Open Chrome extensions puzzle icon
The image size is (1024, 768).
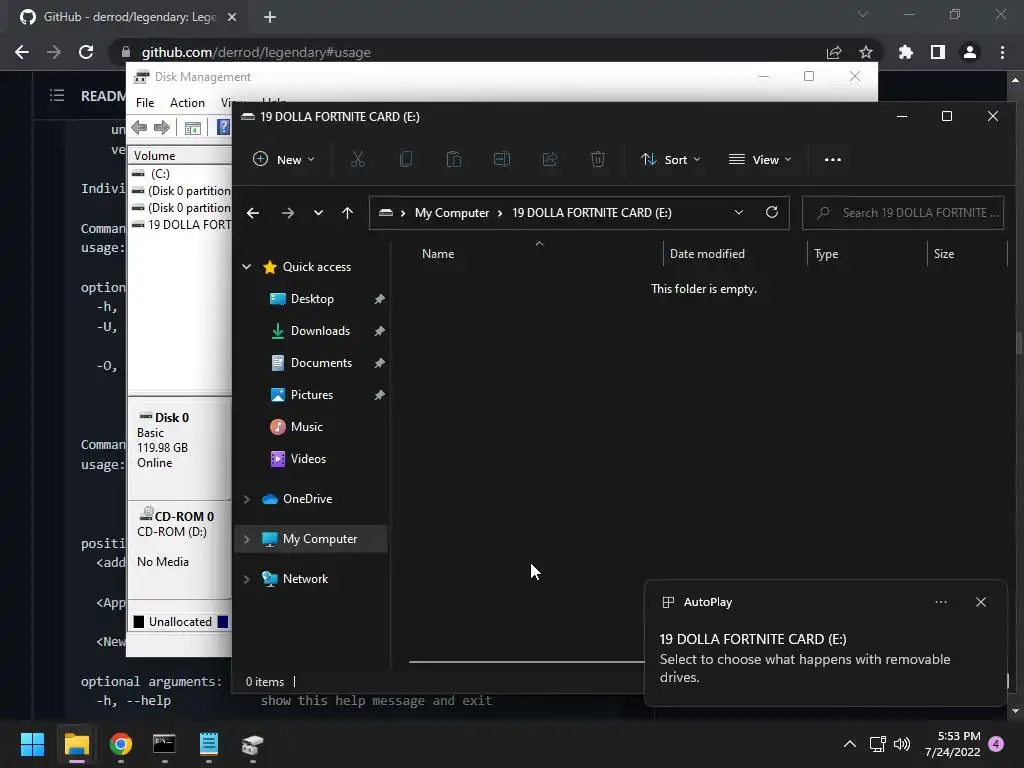click(905, 52)
